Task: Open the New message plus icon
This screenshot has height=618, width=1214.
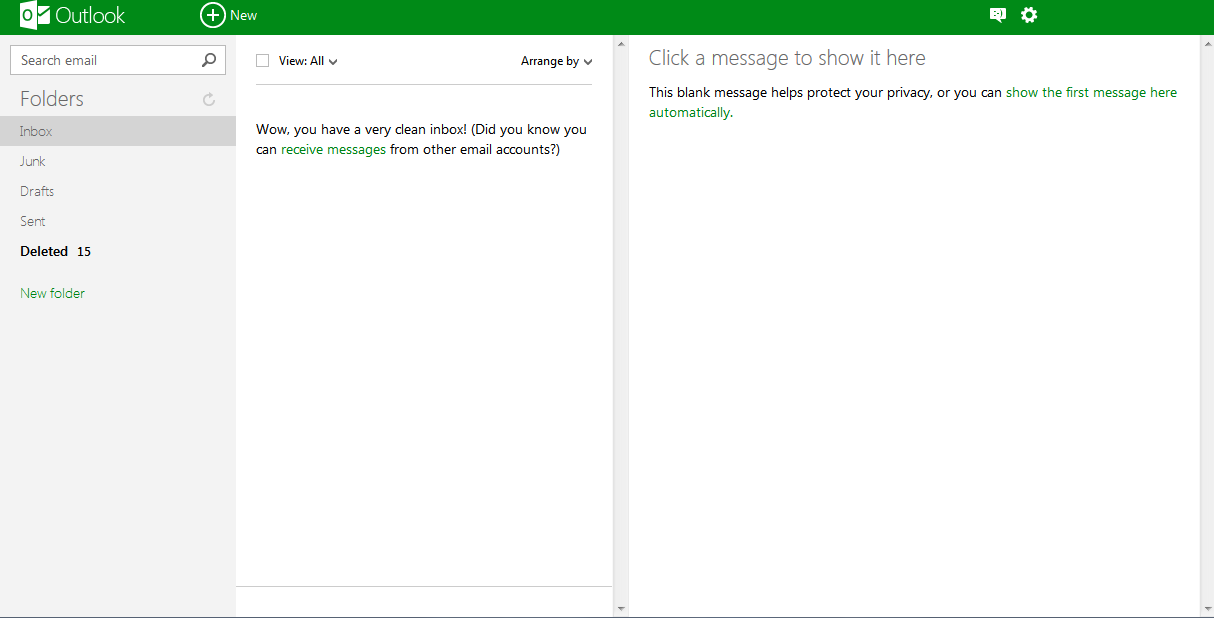Action: (212, 15)
